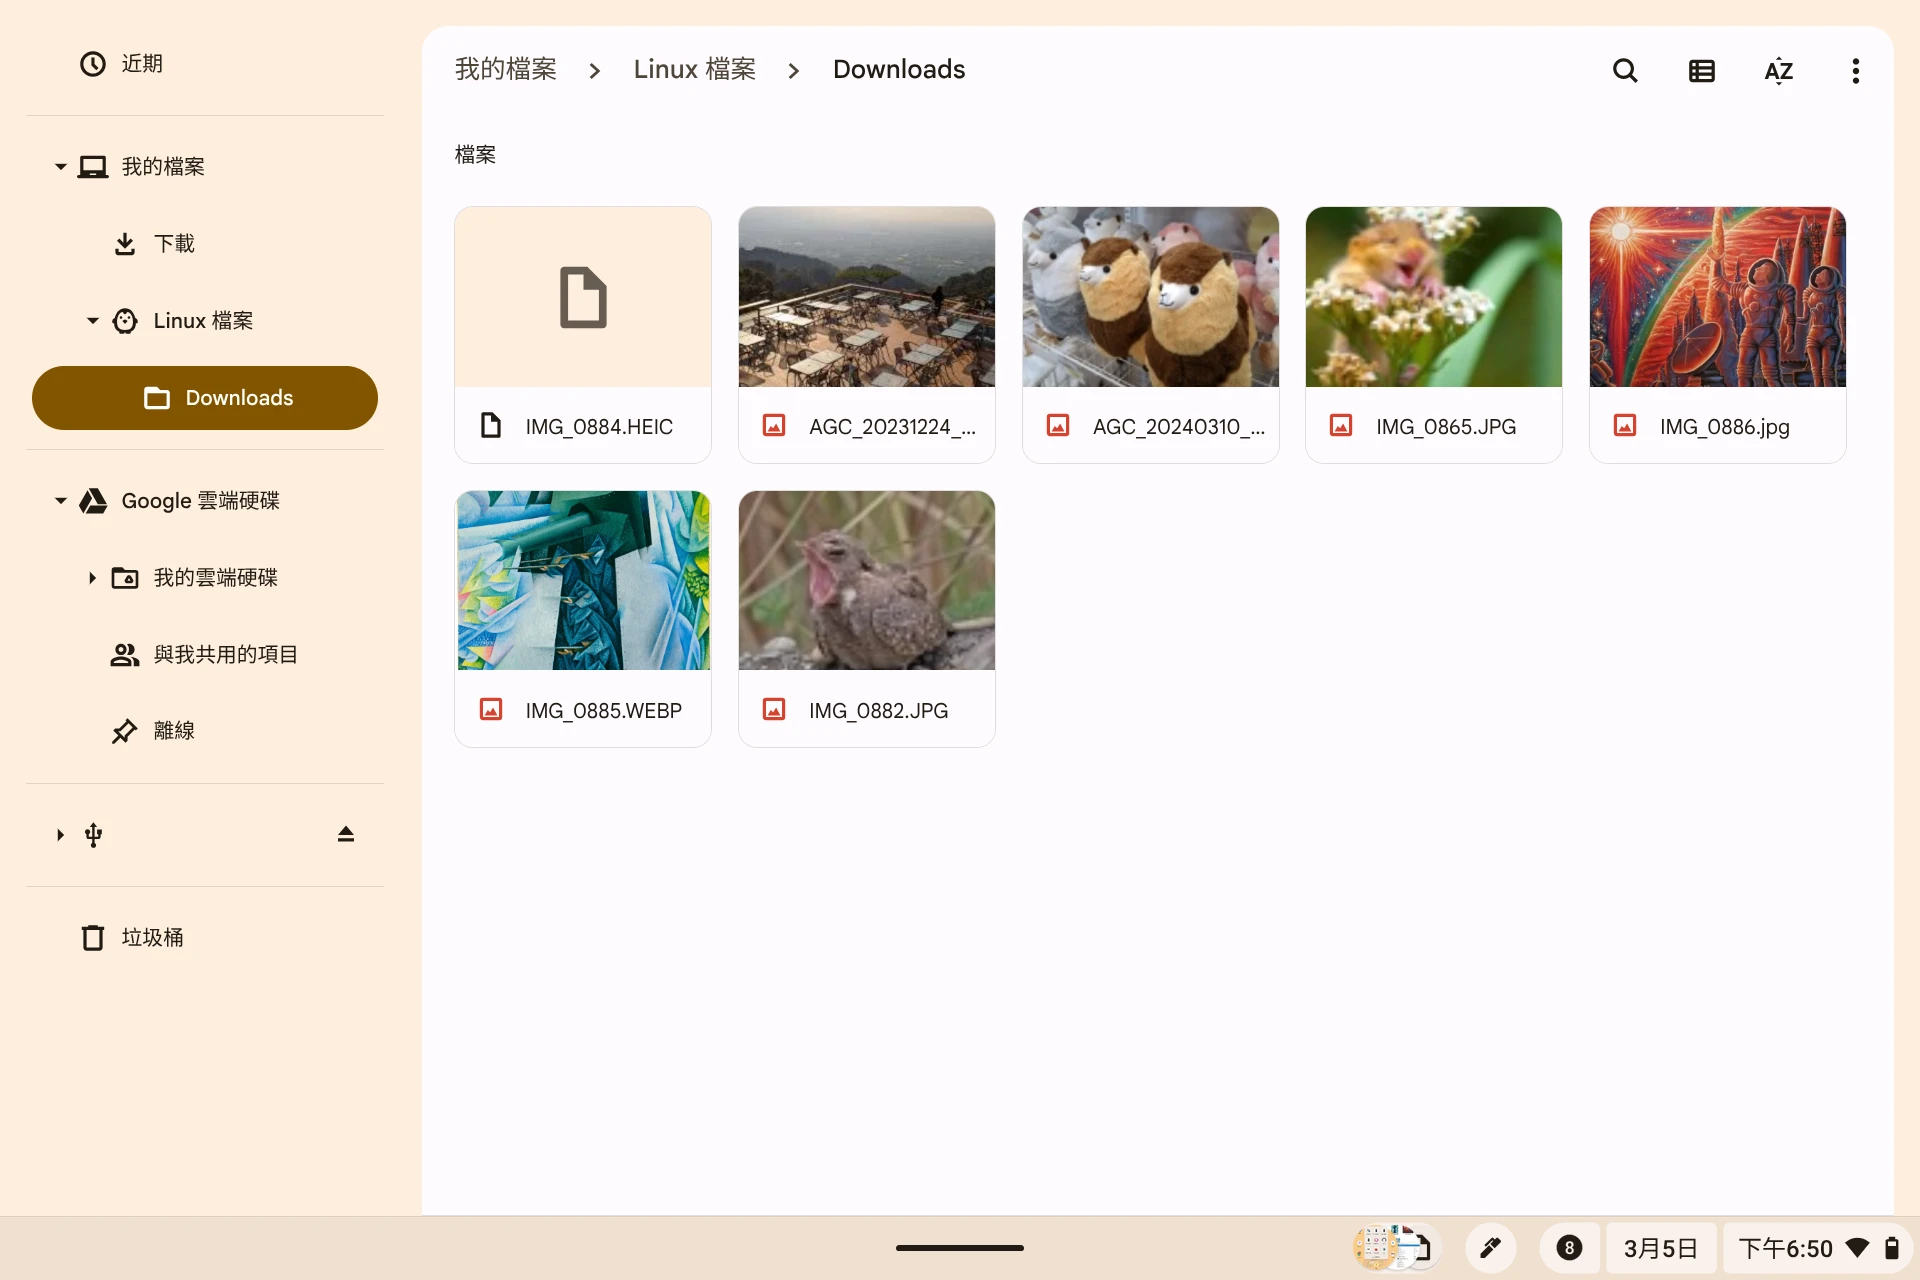
Task: Expand the USB device tree arrow
Action: [x=60, y=835]
